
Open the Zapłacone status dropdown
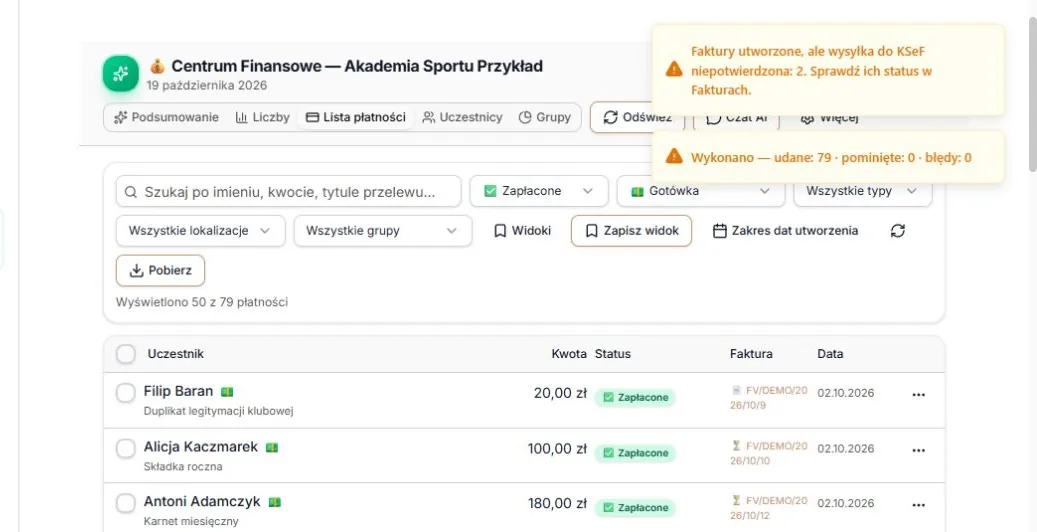[x=539, y=191]
